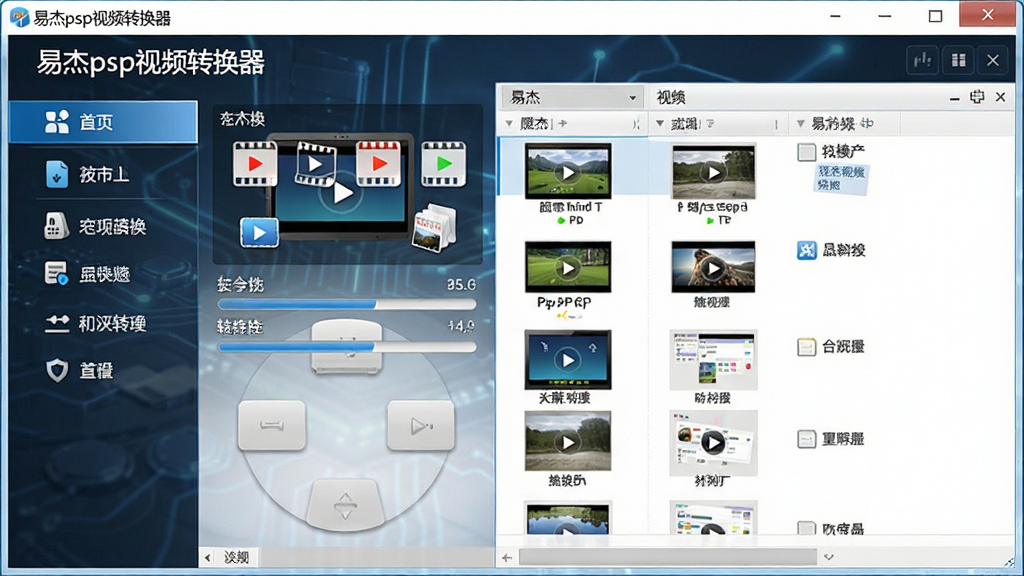Viewport: 1024px width, 576px height.
Task: Expand the triangle of the first thumbnail column header
Action: [509, 123]
